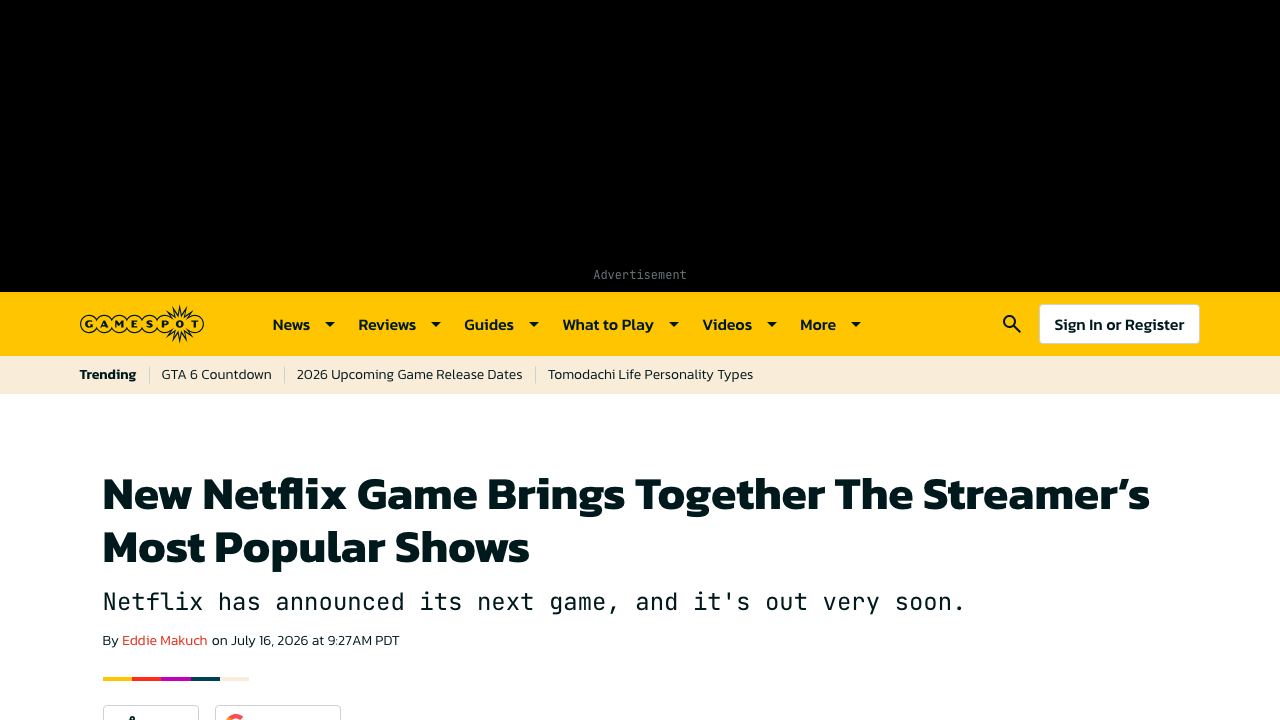This screenshot has width=1280, height=720.
Task: Click the Sign In or Register button
Action: [1119, 324]
